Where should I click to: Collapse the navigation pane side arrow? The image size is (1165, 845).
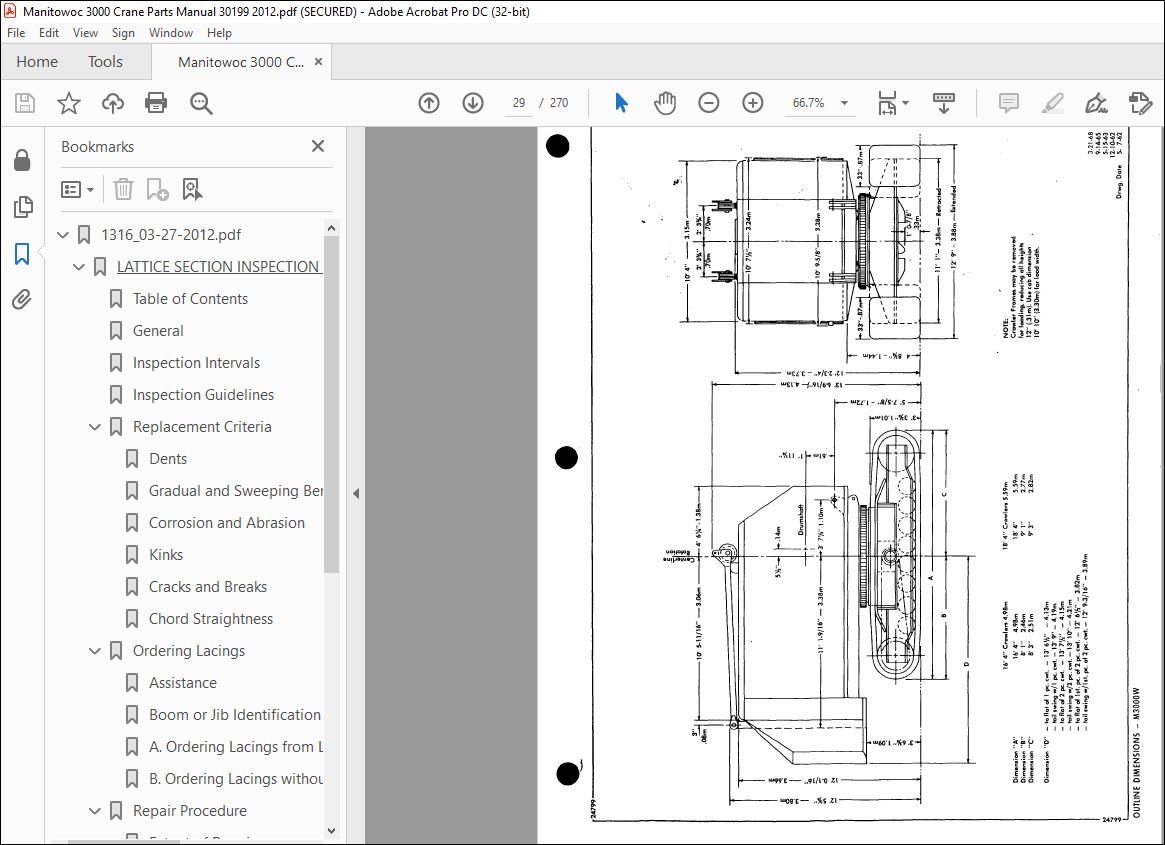356,493
